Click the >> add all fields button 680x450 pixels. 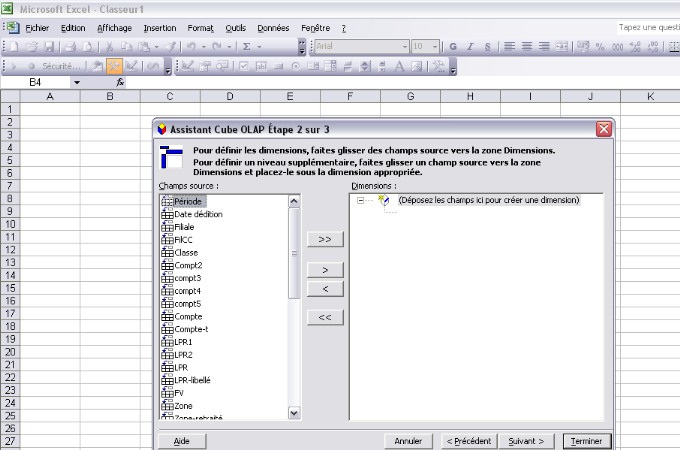[325, 239]
